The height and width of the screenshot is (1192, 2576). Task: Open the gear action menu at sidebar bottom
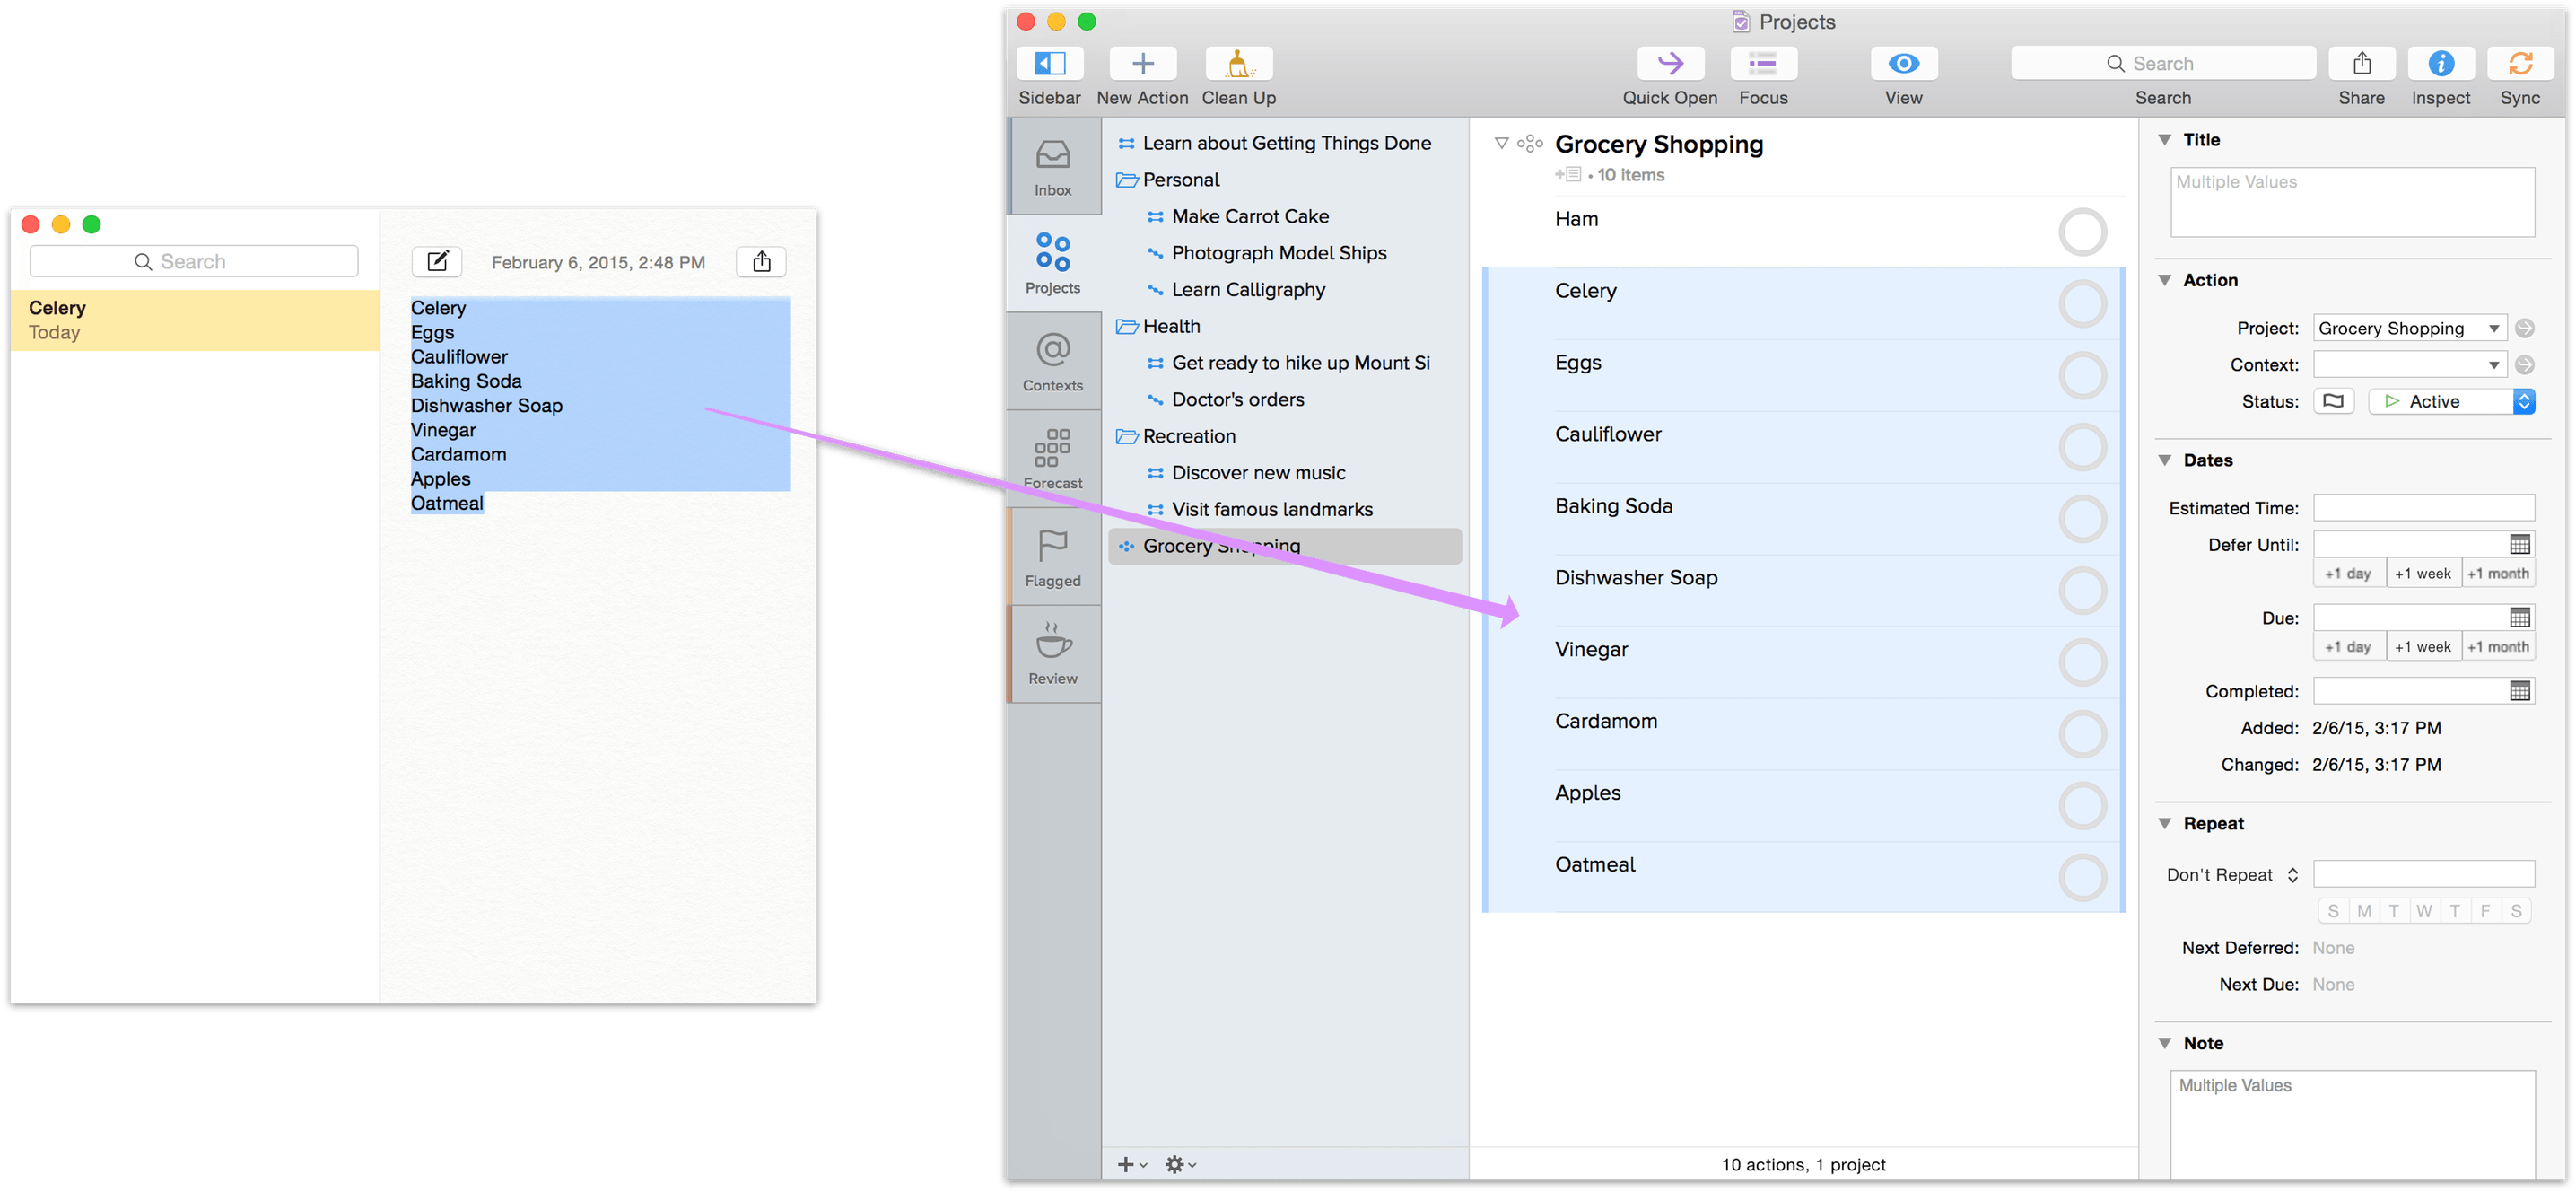point(1180,1165)
